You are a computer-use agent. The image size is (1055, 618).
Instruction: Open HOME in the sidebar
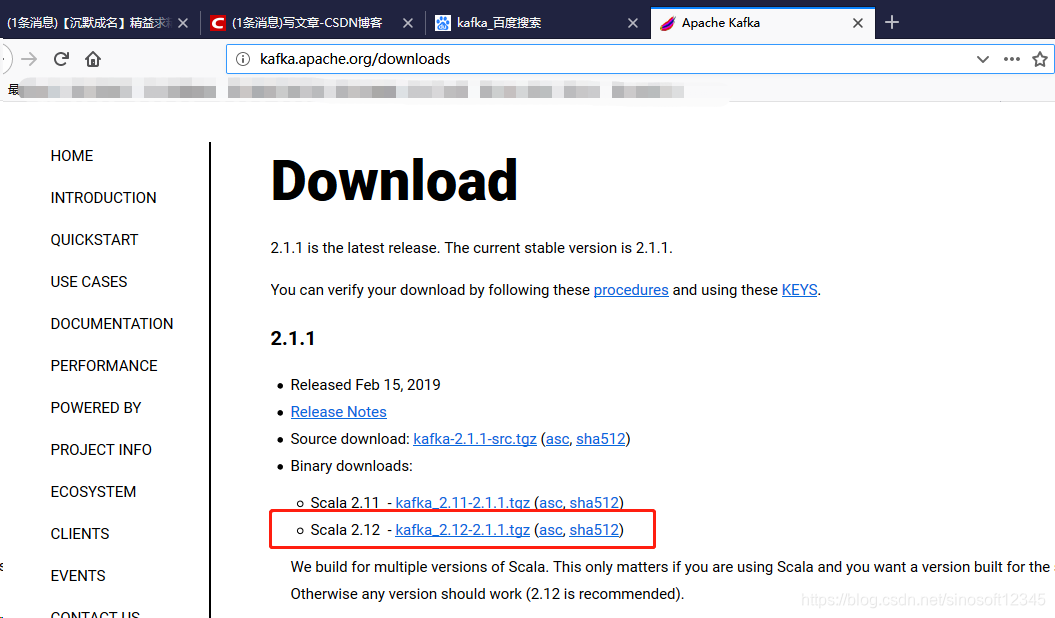[x=72, y=156]
